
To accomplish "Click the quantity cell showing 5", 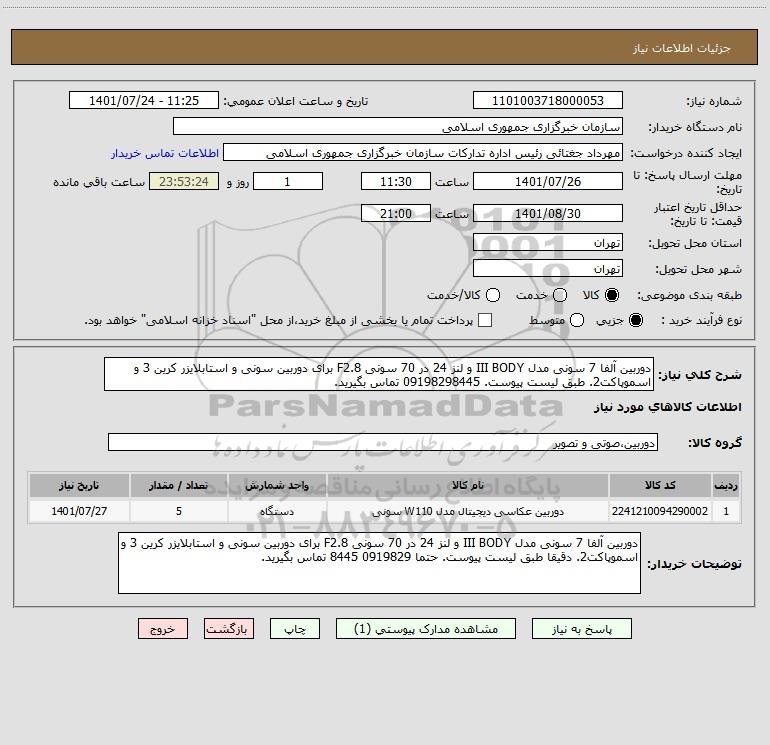I will (179, 511).
